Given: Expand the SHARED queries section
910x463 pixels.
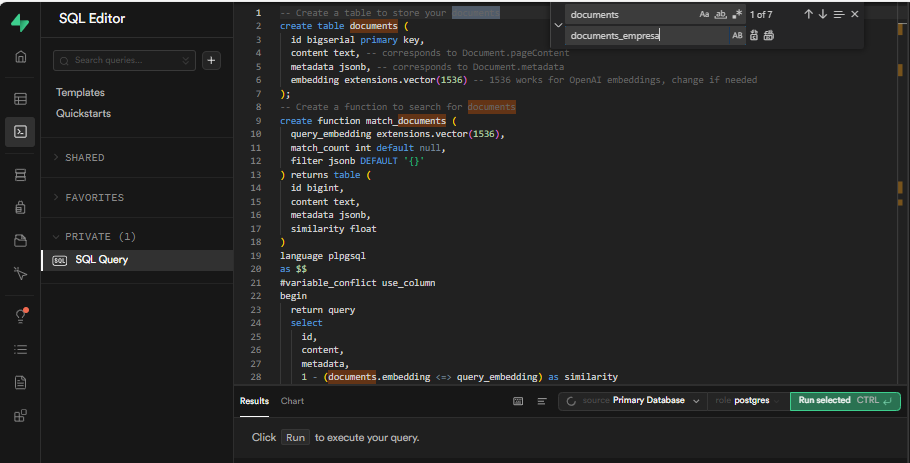Looking at the screenshot, I should coord(84,158).
